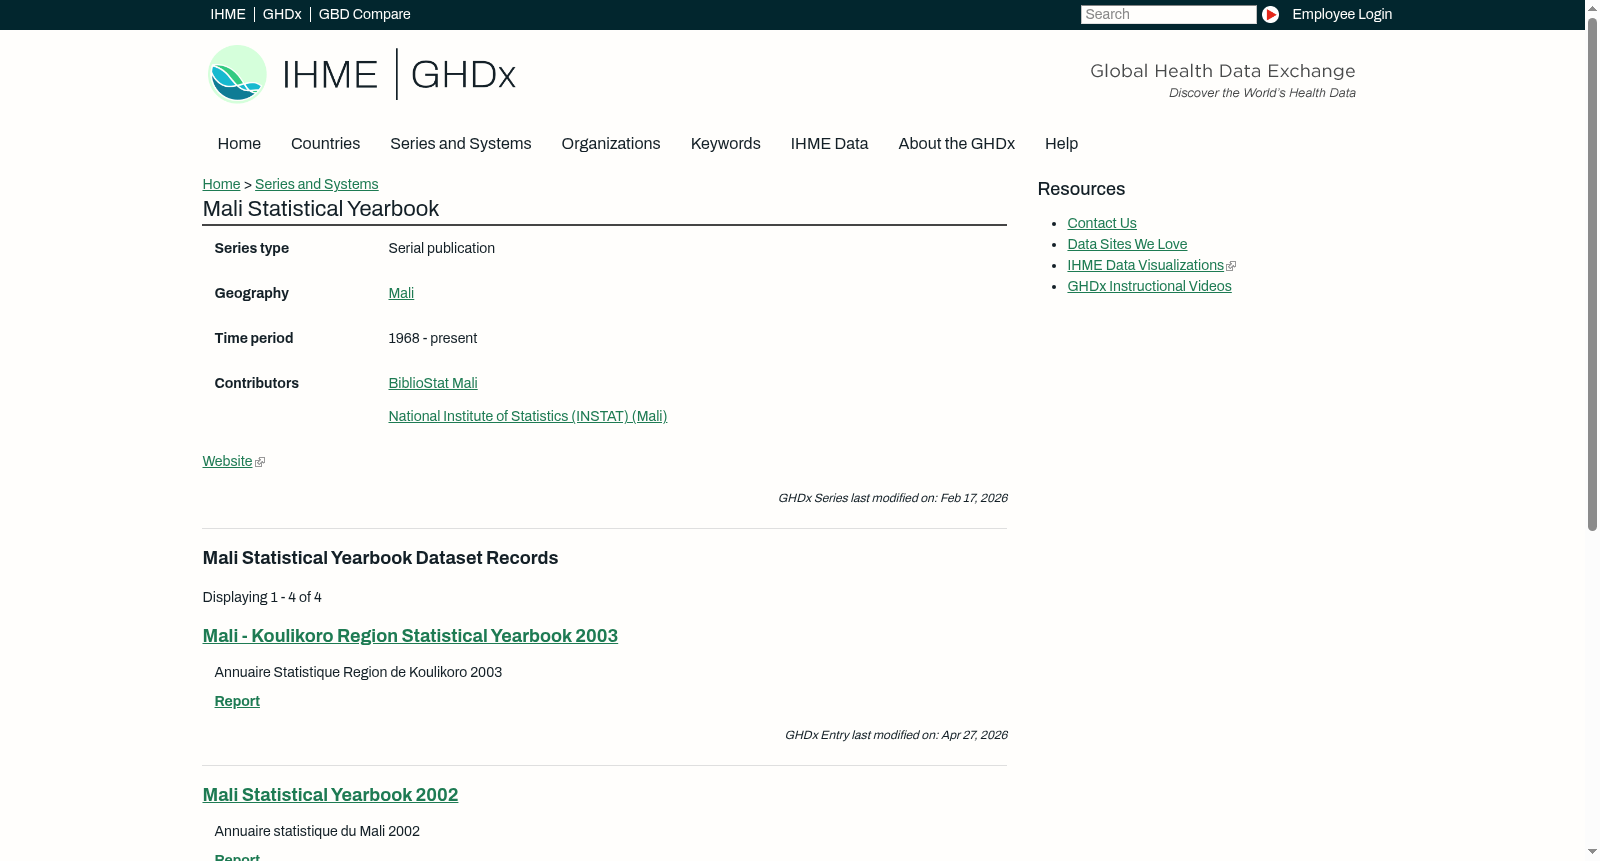This screenshot has width=1600, height=861.
Task: Open the IHME link in top bar
Action: point(228,14)
